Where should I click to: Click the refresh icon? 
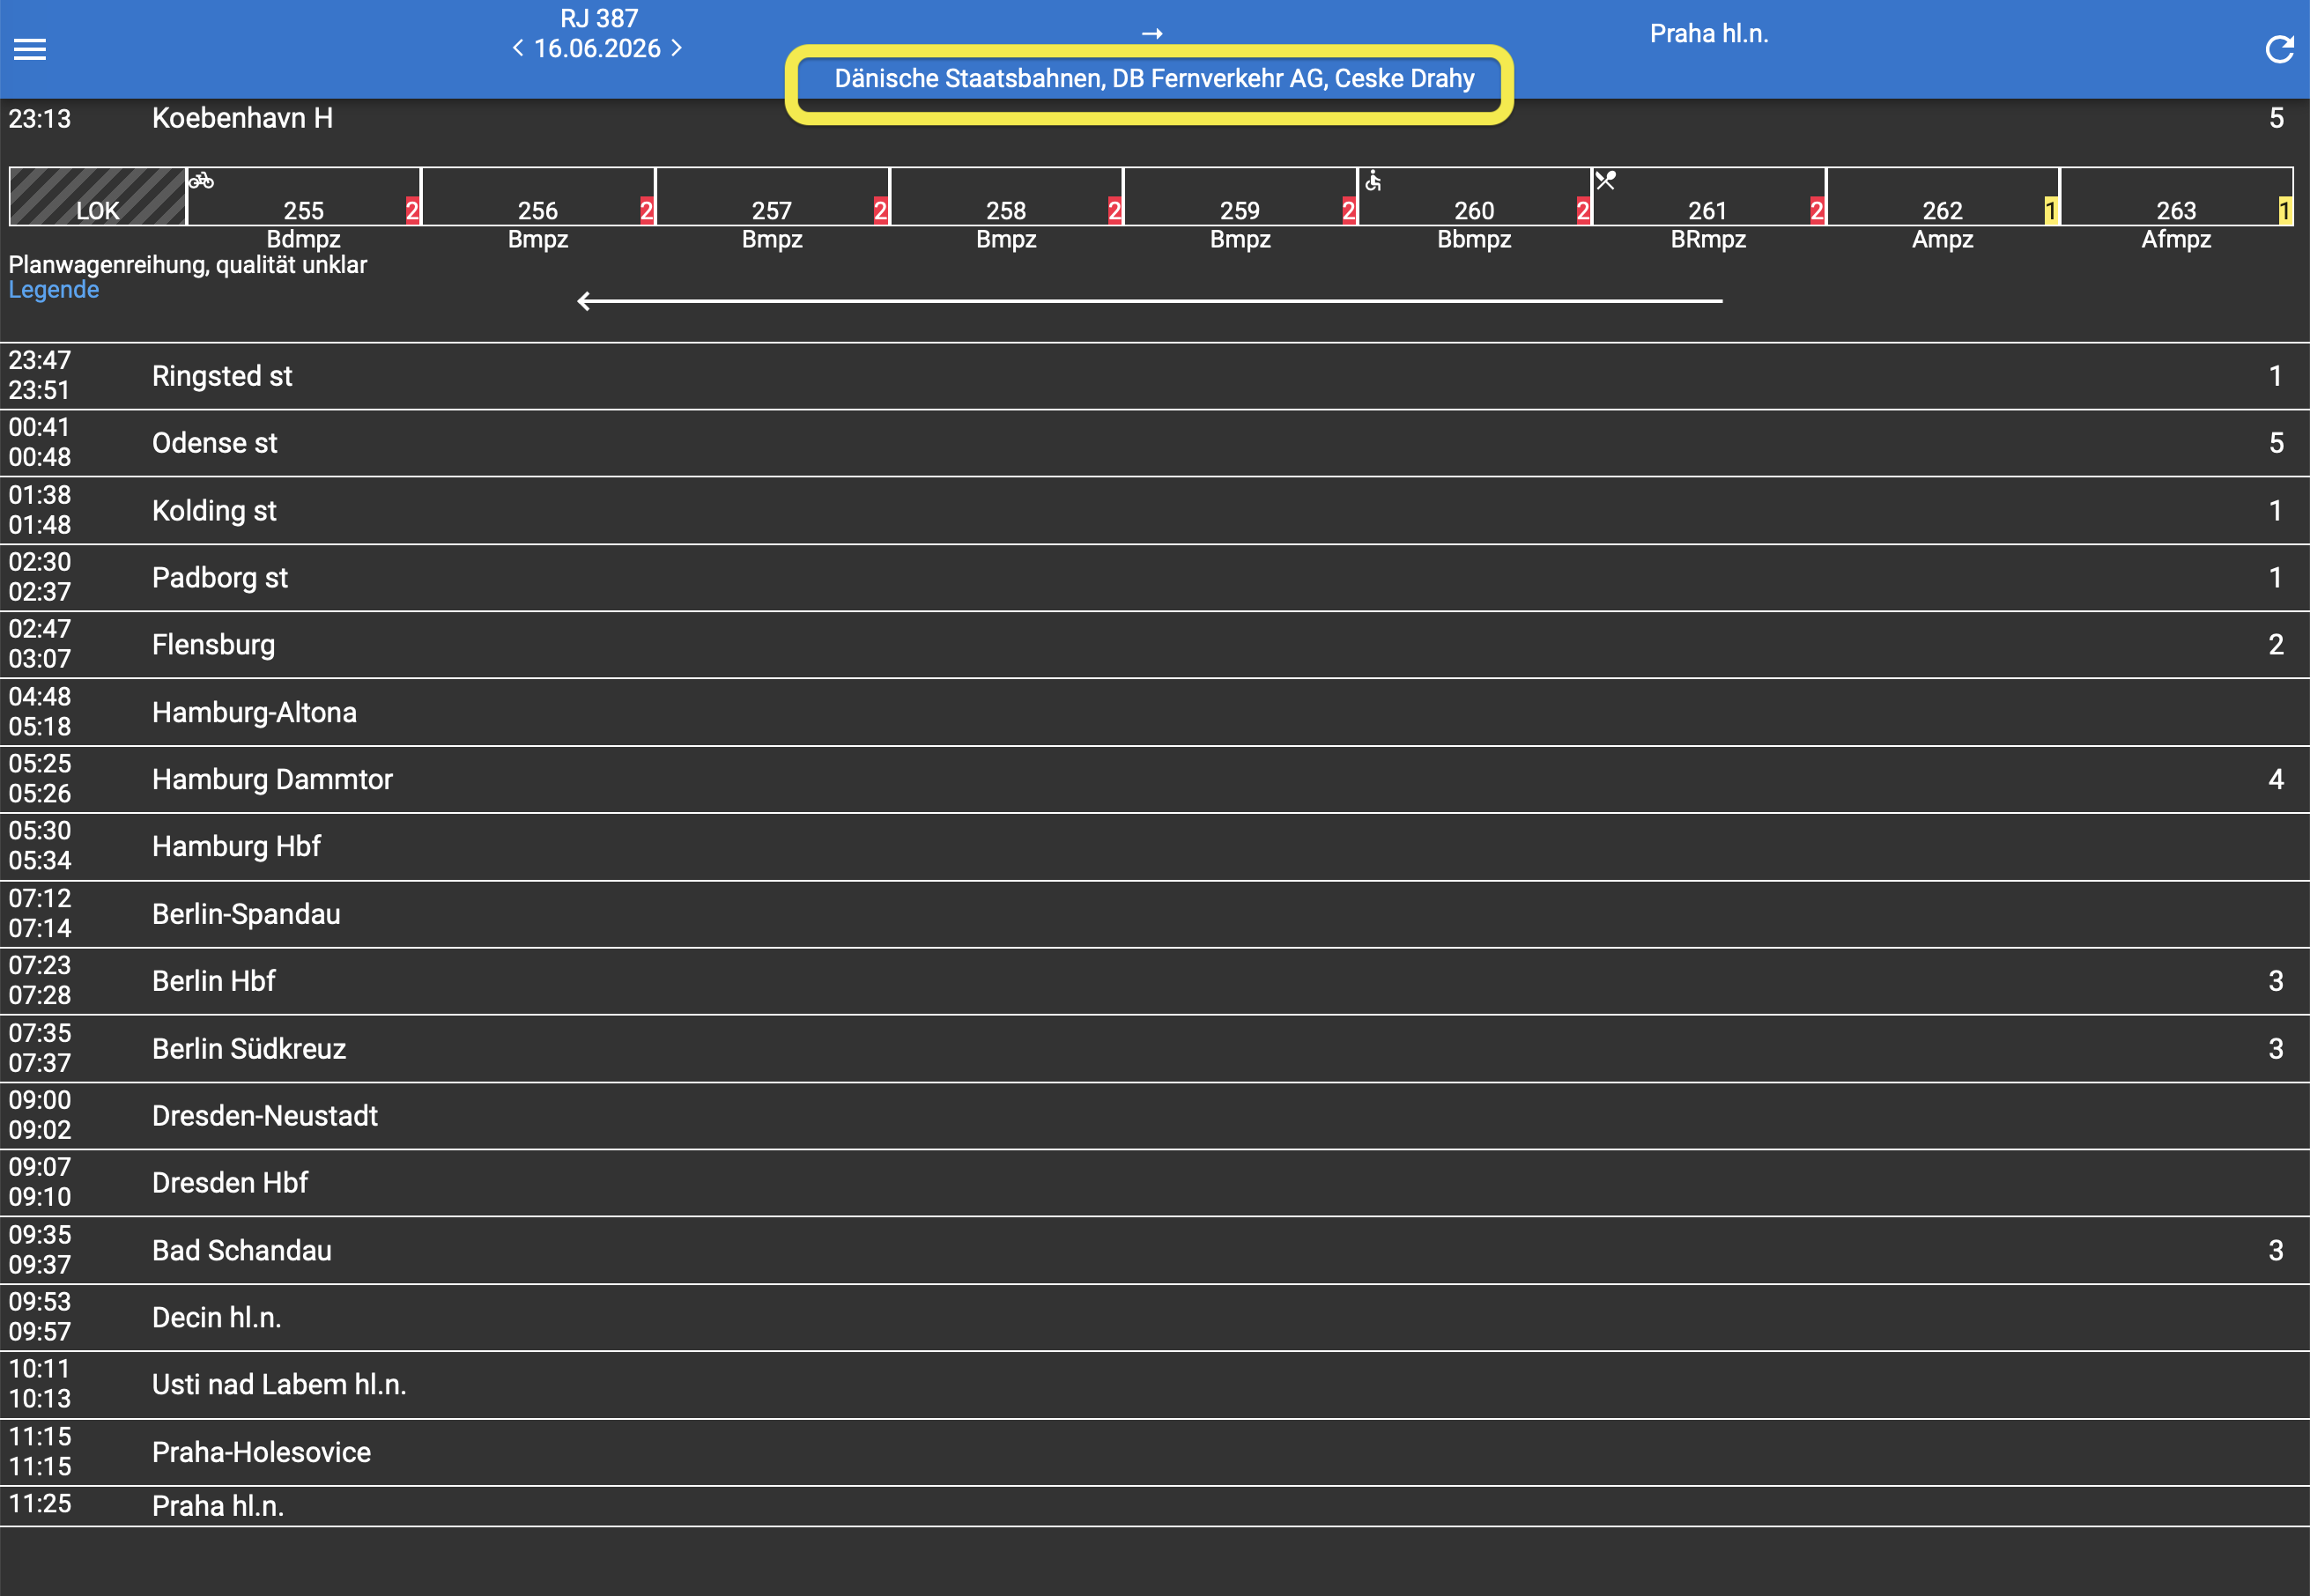pyautogui.click(x=2279, y=49)
